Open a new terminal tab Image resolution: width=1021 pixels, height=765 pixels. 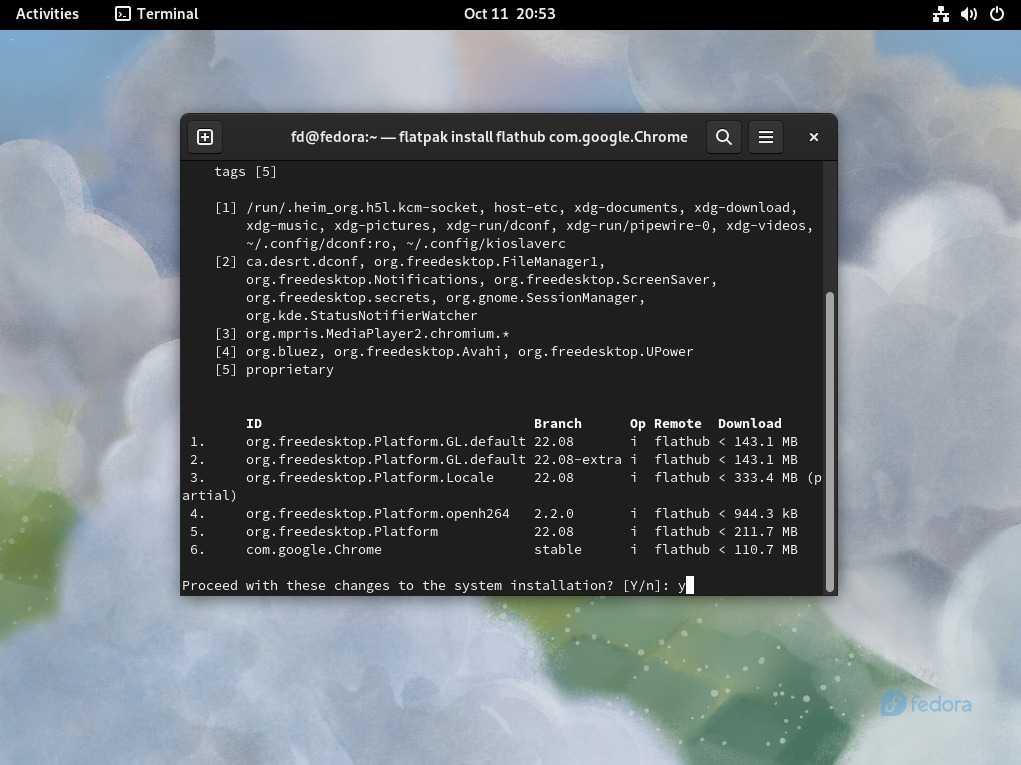pyautogui.click(x=204, y=137)
